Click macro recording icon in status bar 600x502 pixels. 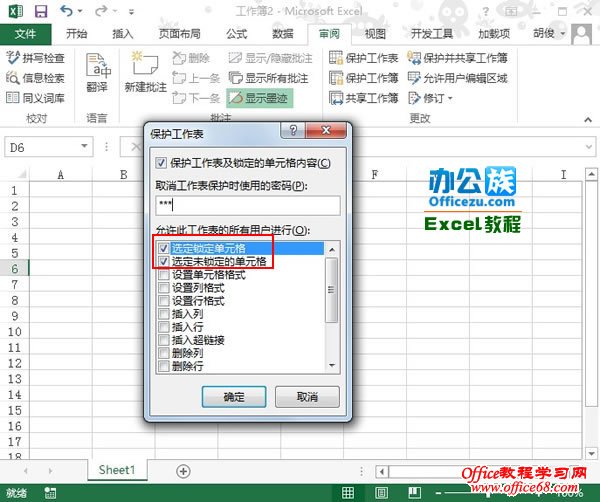[x=50, y=493]
